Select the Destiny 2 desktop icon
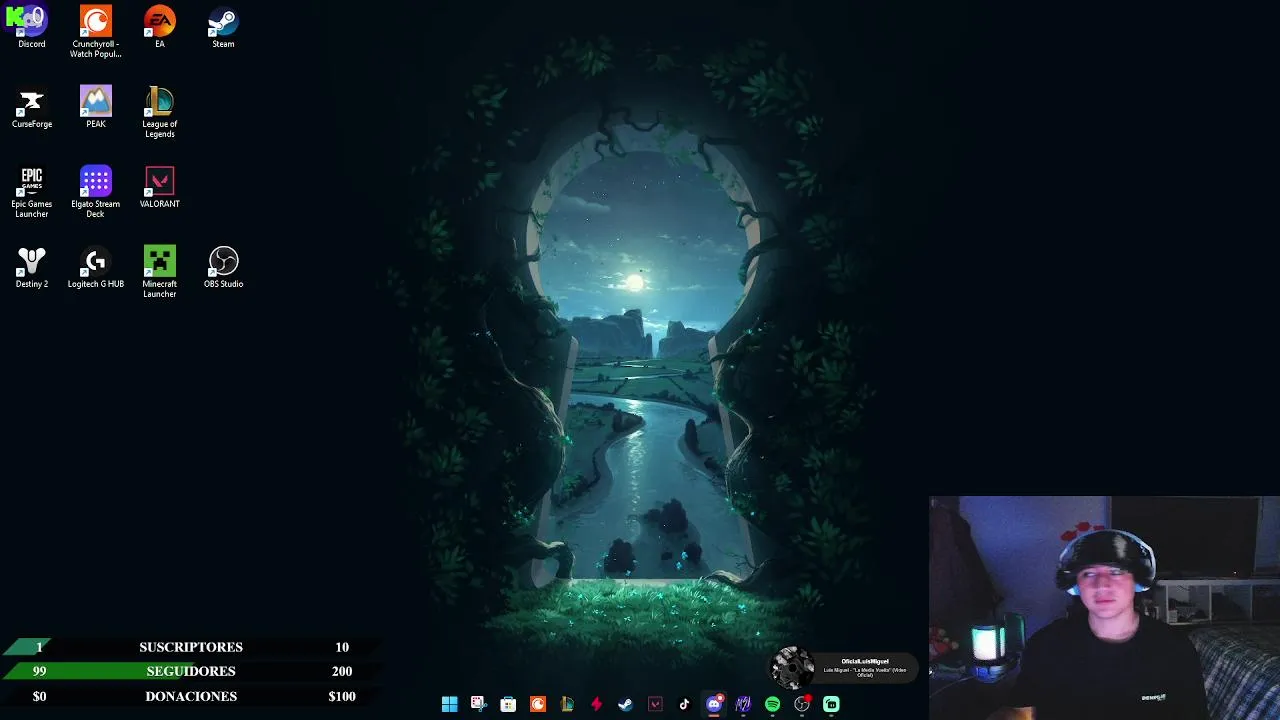Viewport: 1280px width, 720px height. click(x=31, y=267)
